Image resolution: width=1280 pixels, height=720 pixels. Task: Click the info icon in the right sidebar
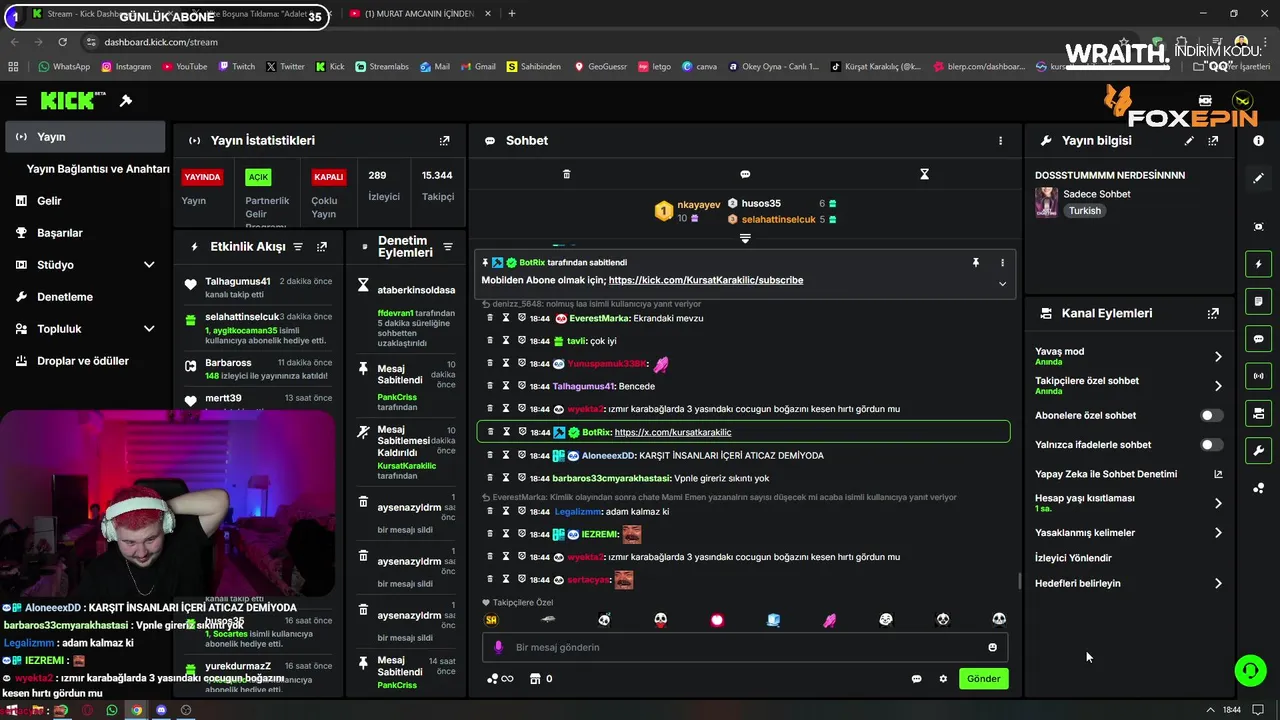tap(1258, 141)
